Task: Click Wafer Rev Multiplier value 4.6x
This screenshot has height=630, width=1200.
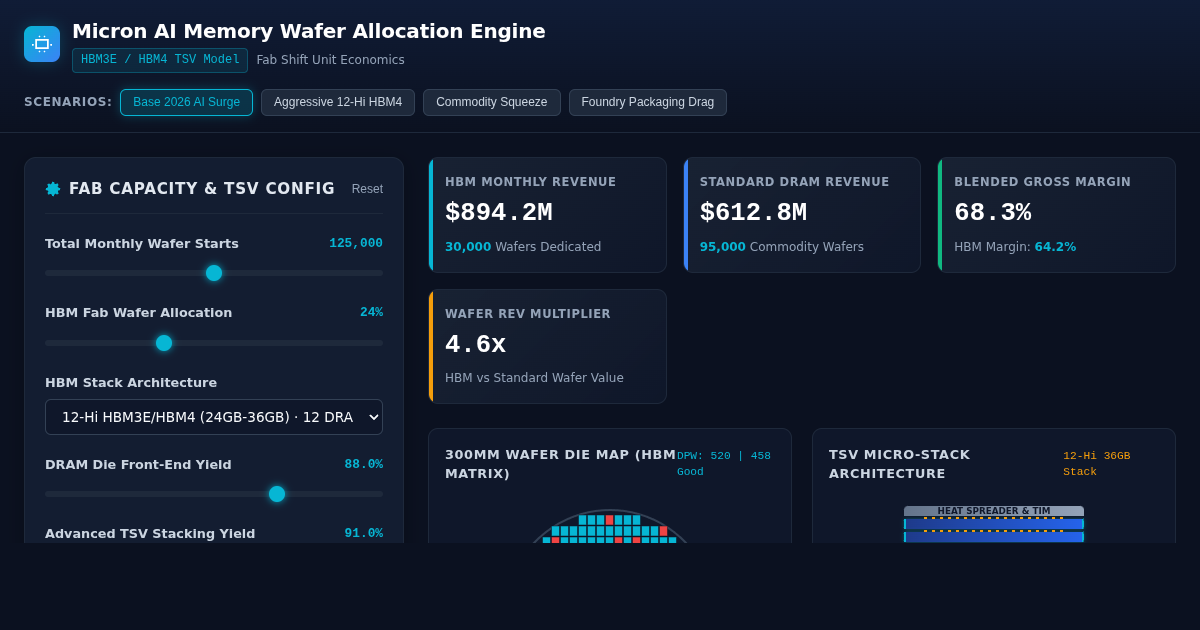Action: coord(475,345)
